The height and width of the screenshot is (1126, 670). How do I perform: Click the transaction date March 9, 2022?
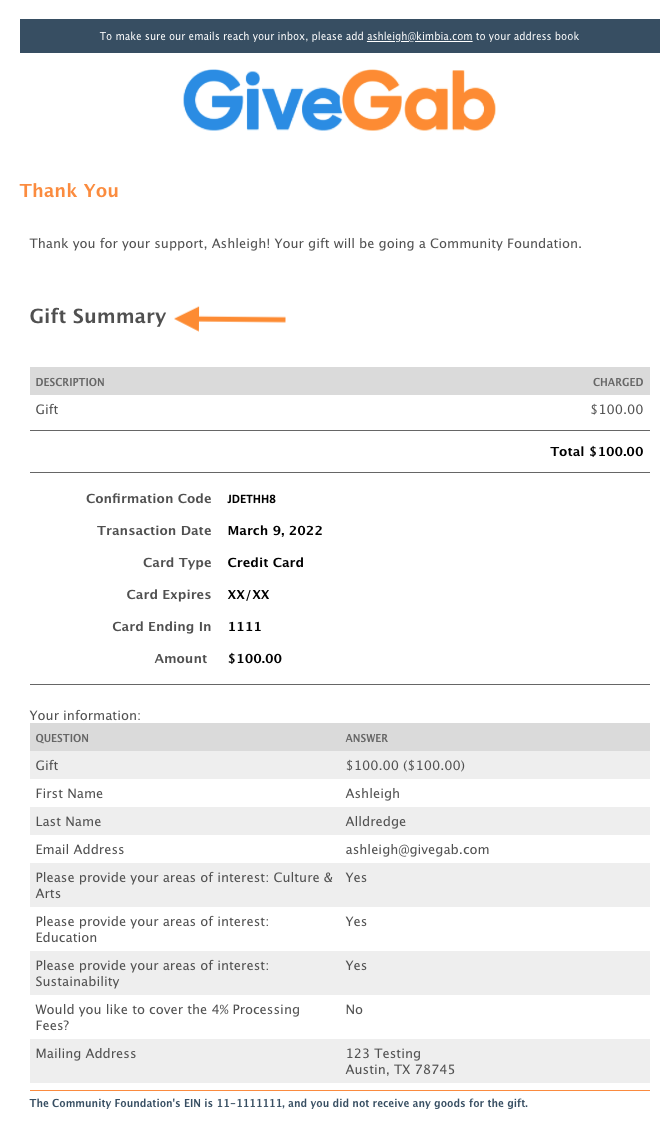click(x=275, y=531)
